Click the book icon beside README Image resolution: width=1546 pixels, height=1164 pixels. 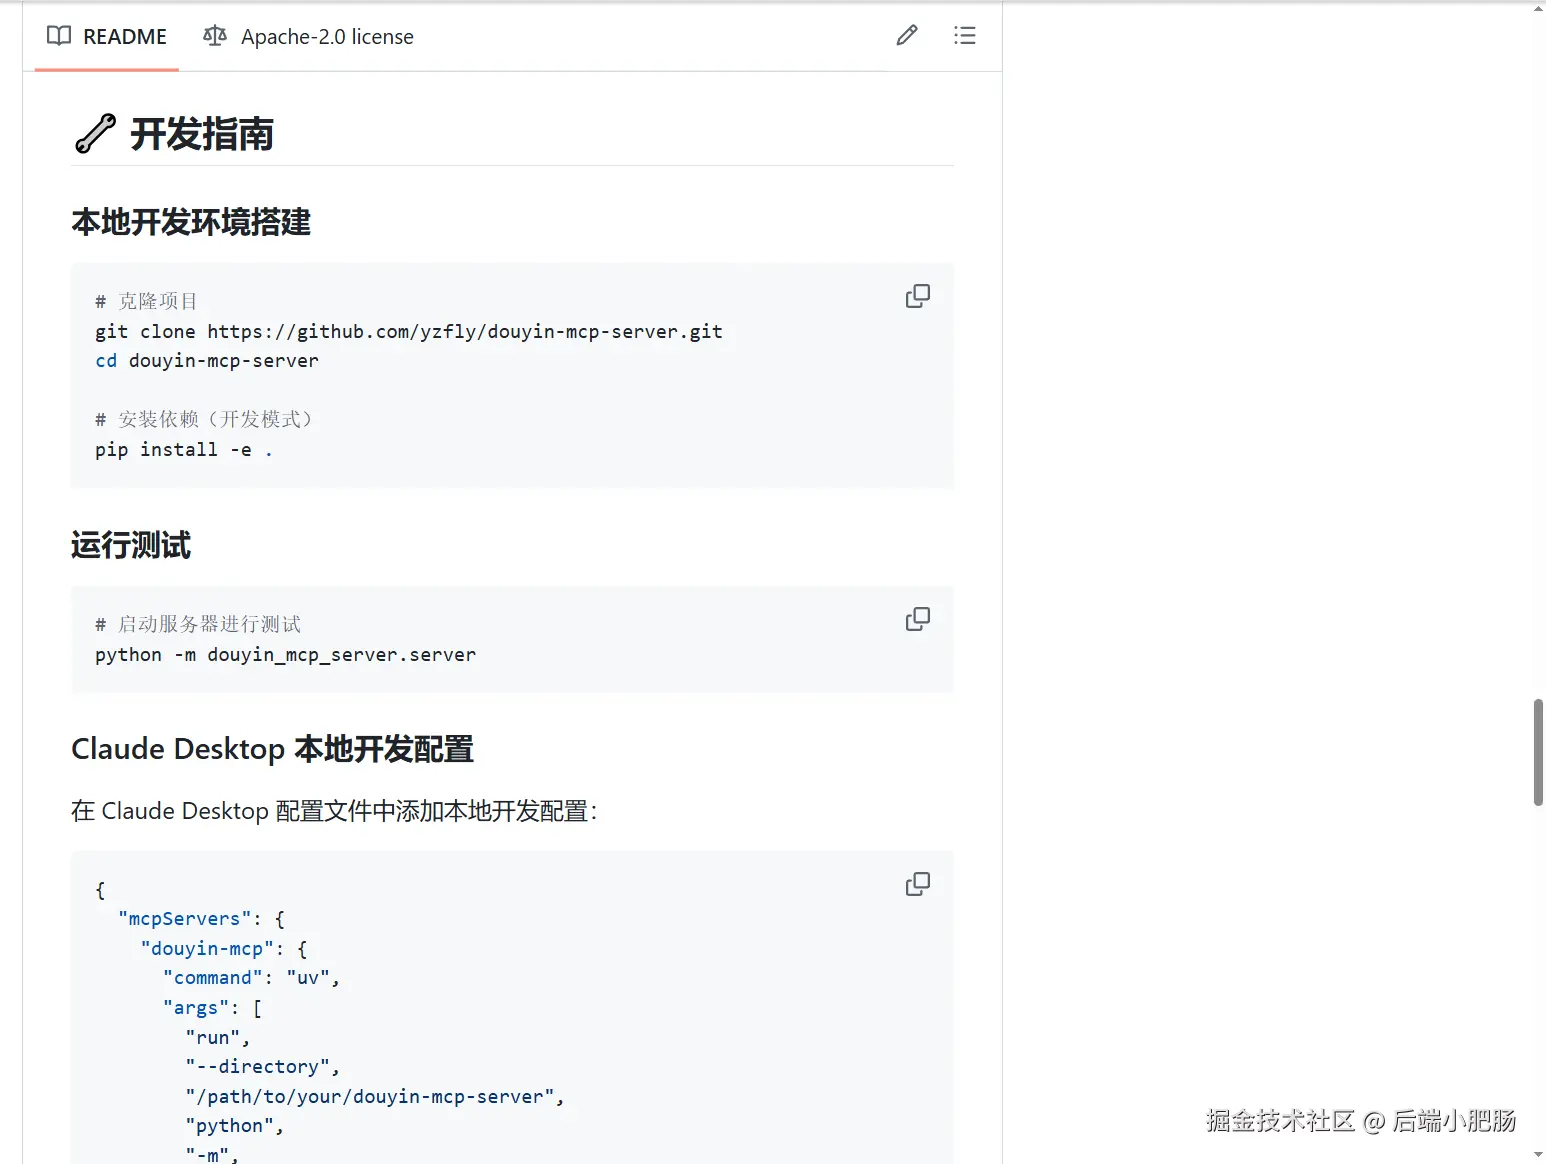tap(59, 36)
